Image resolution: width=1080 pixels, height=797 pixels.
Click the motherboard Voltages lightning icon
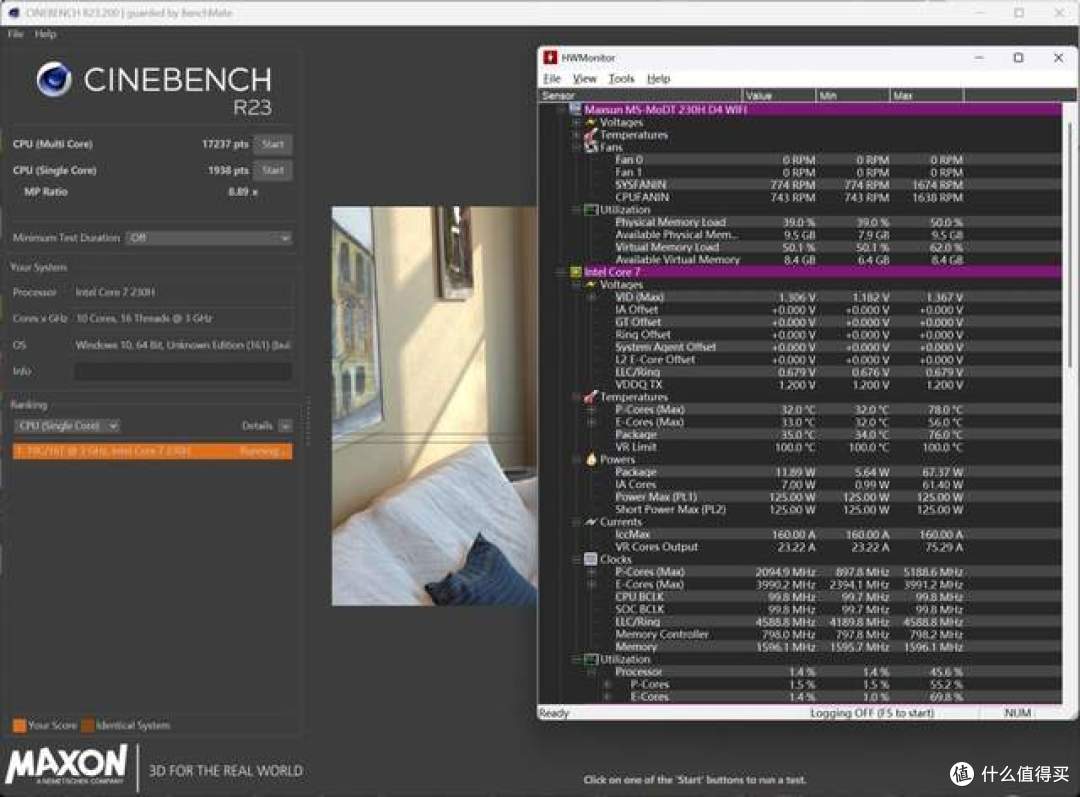[590, 122]
